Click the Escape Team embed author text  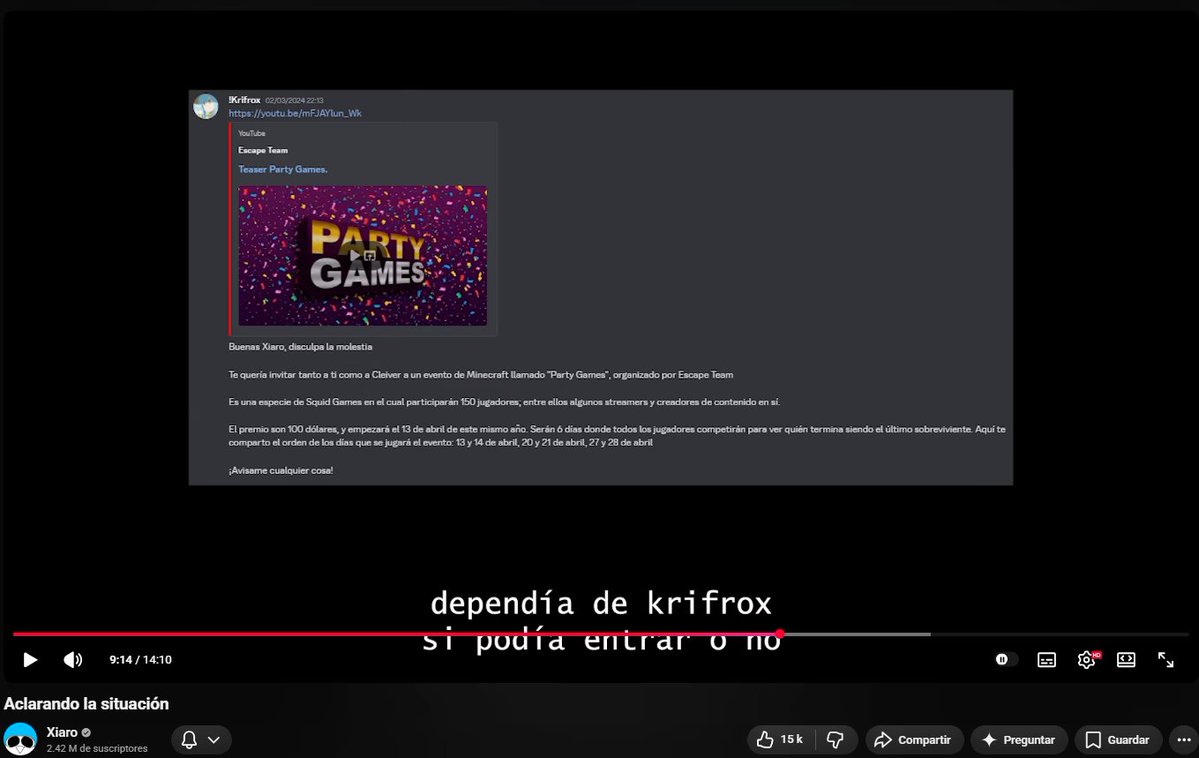[263, 150]
